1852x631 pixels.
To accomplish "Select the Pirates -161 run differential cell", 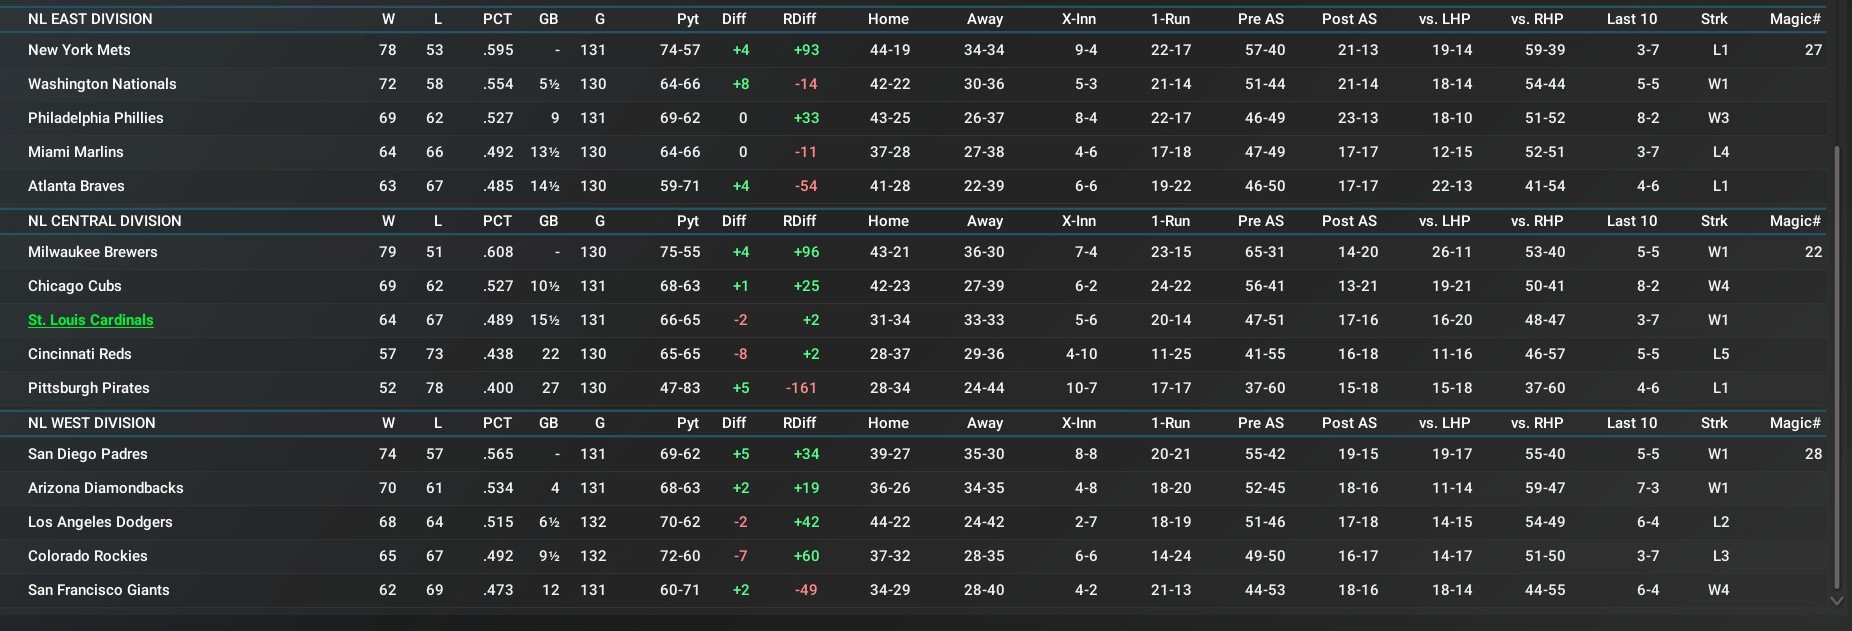I will tap(801, 388).
